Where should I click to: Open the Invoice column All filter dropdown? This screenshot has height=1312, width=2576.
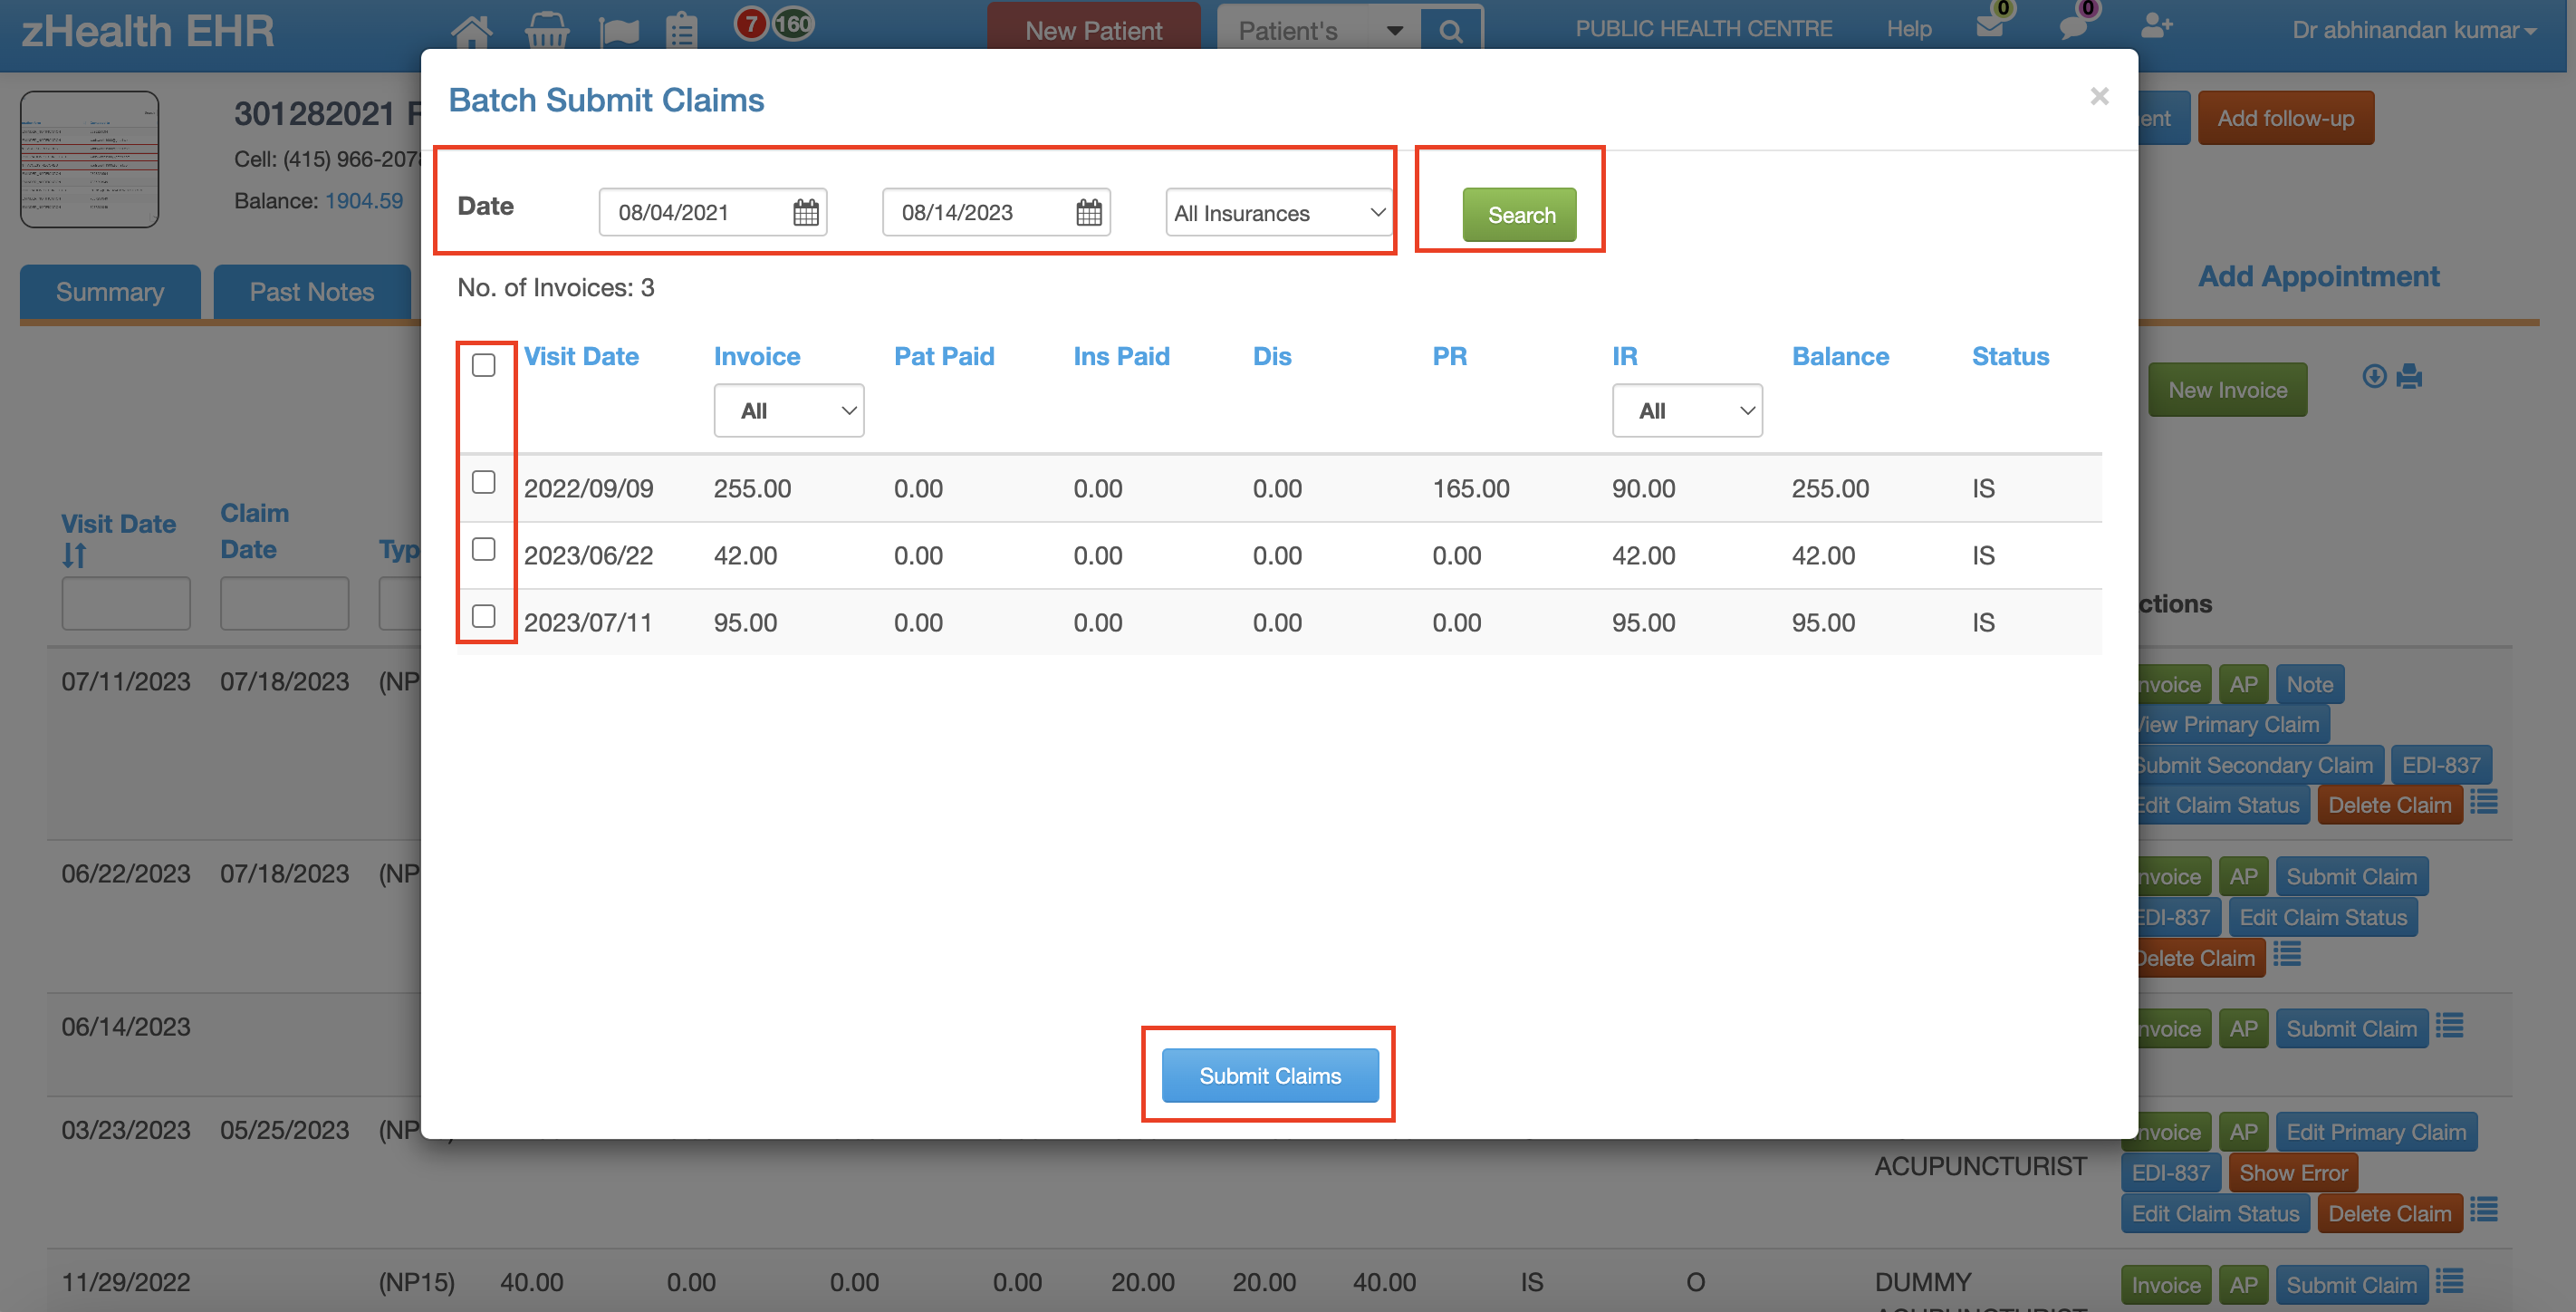(x=788, y=411)
